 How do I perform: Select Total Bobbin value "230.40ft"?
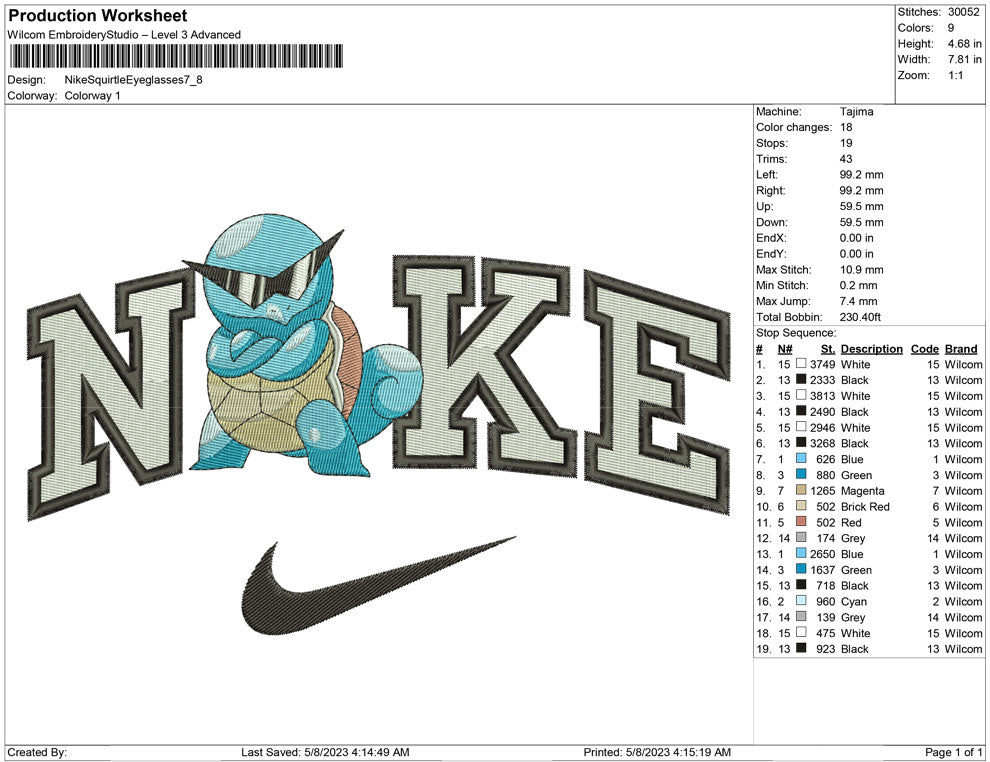860,317
